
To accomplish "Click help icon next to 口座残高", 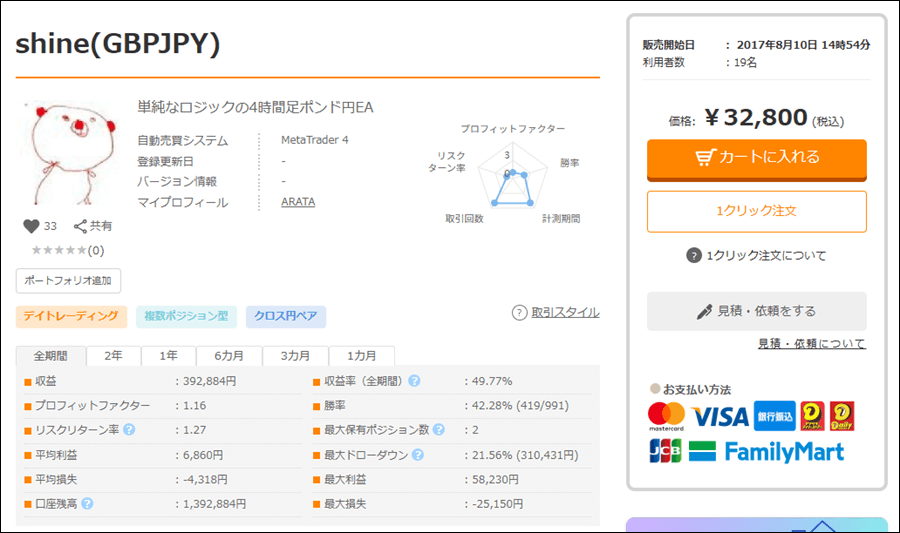I will click(x=87, y=503).
